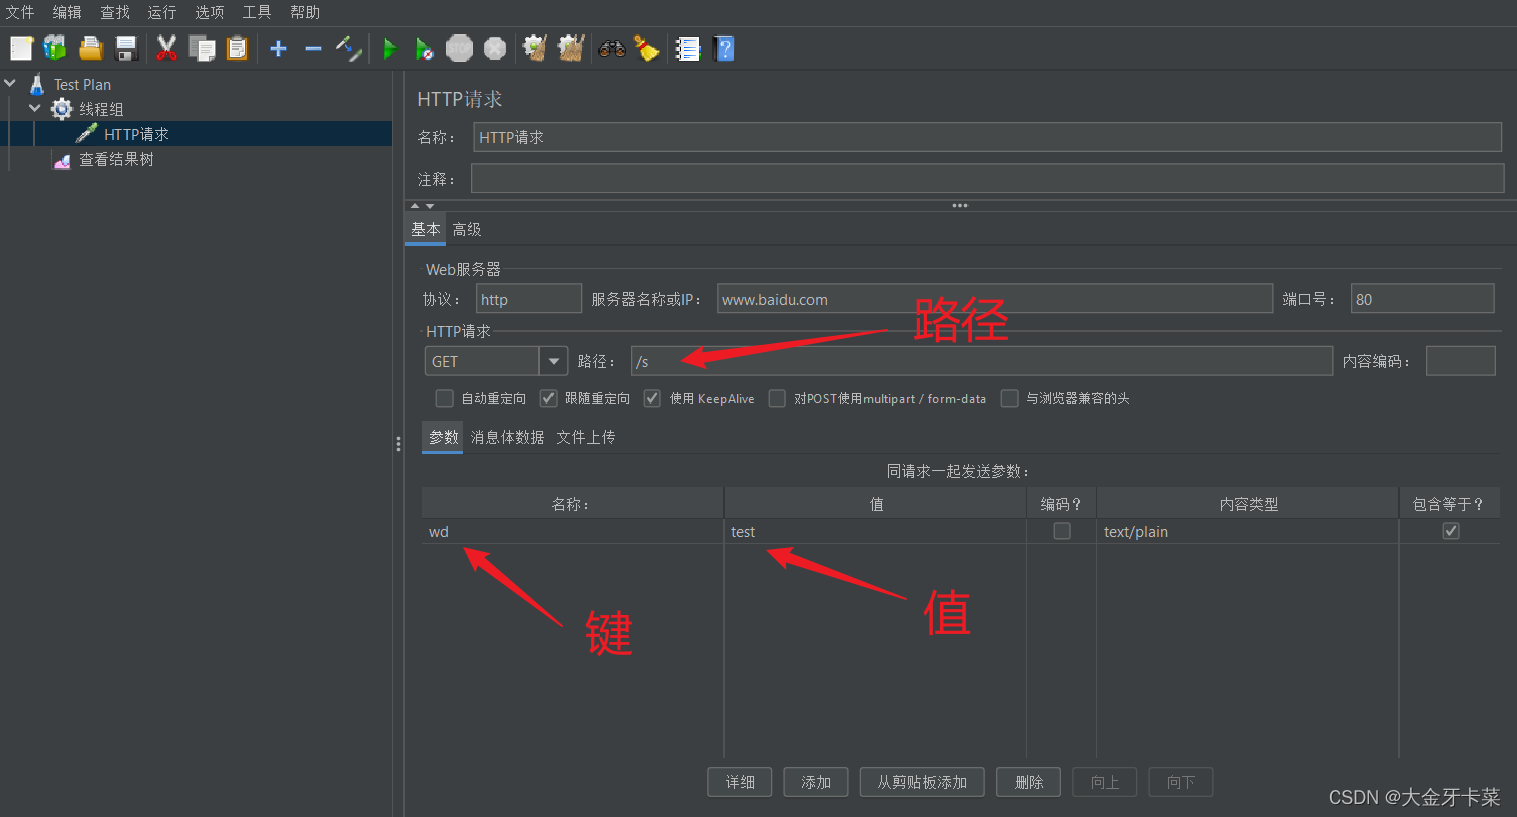Reset search with the yellow brush icon

pos(647,48)
